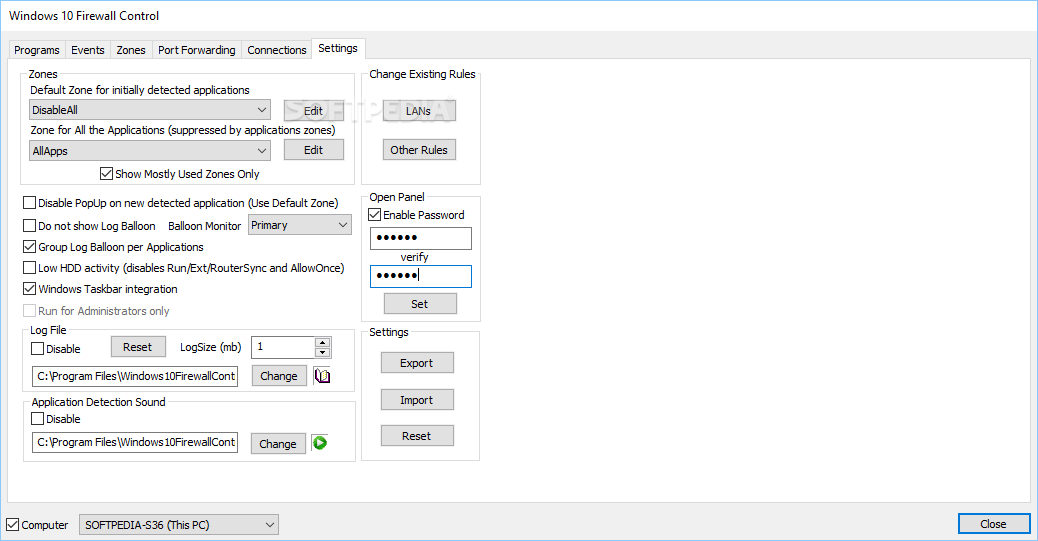Change the detection sound file
Image resolution: width=1038 pixels, height=541 pixels.
click(278, 444)
